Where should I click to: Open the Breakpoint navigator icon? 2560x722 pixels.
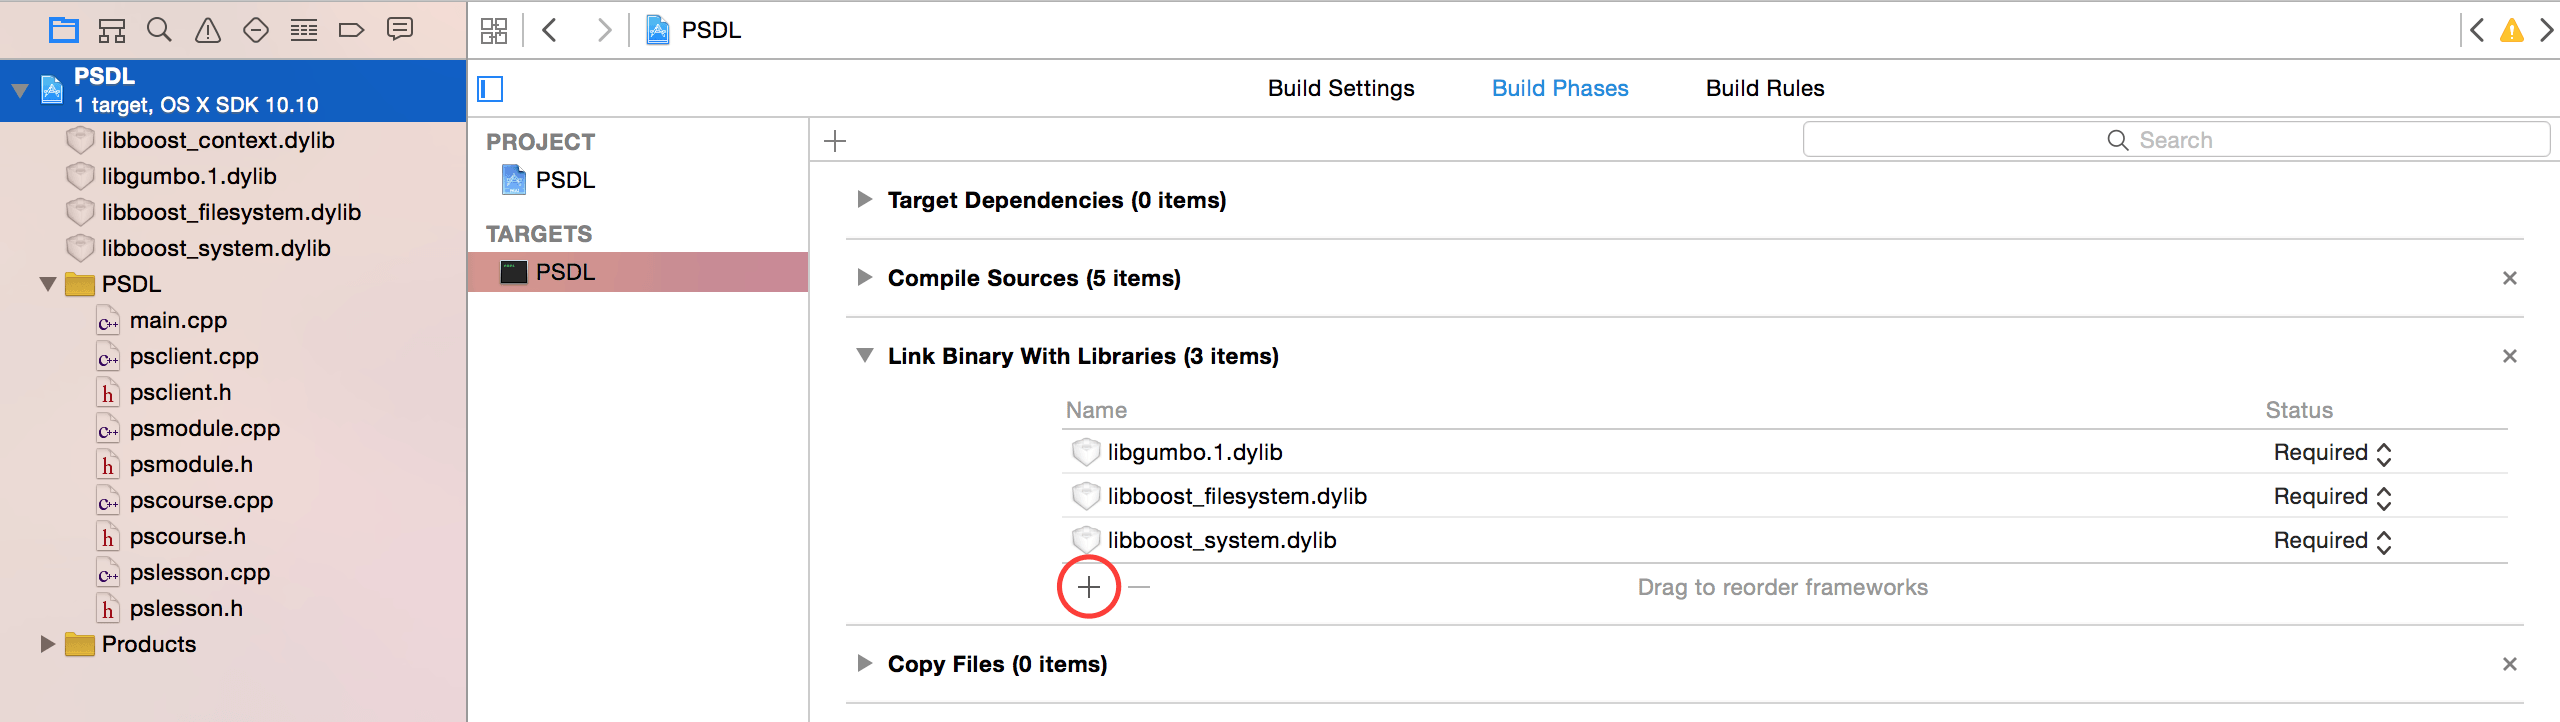point(351,30)
